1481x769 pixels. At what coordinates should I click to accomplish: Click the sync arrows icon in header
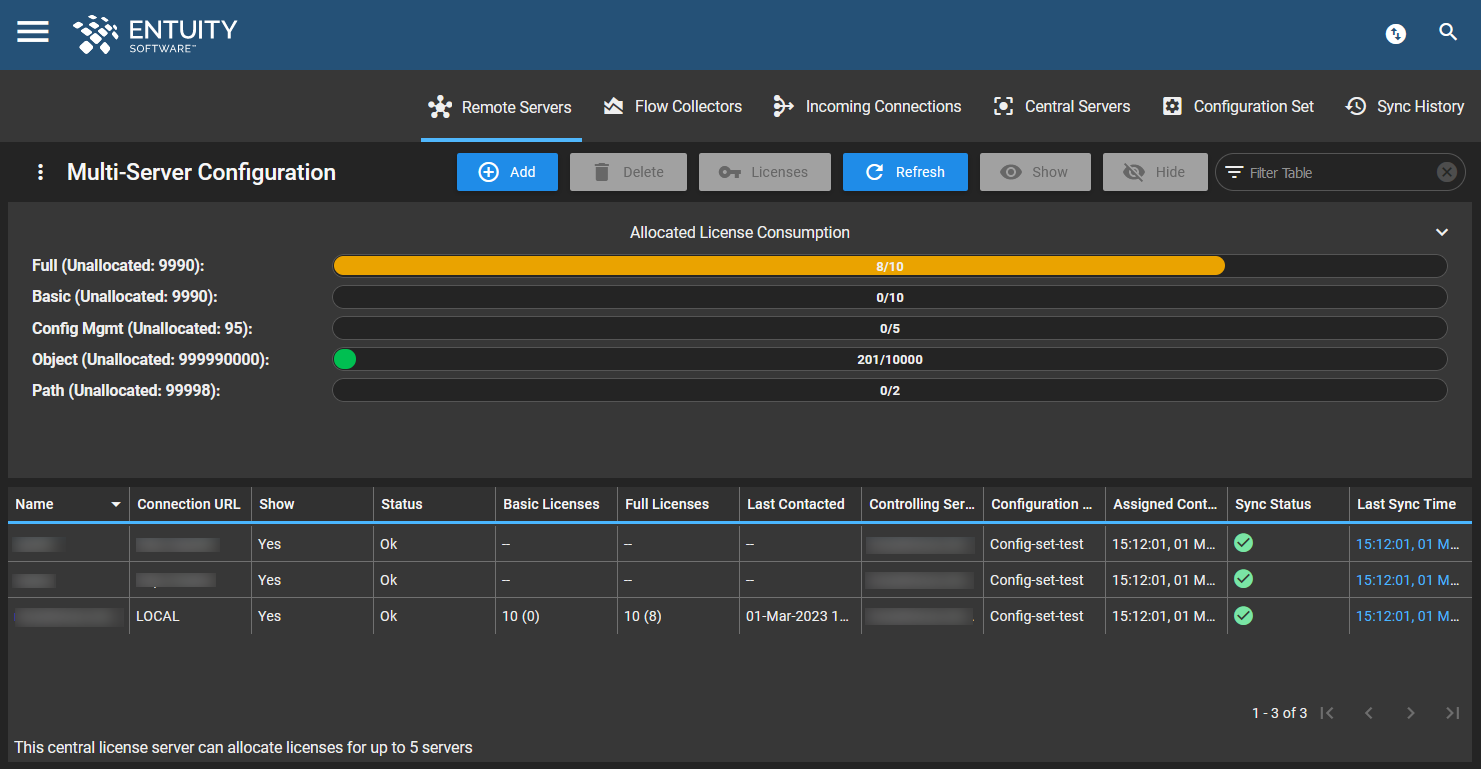[1396, 34]
